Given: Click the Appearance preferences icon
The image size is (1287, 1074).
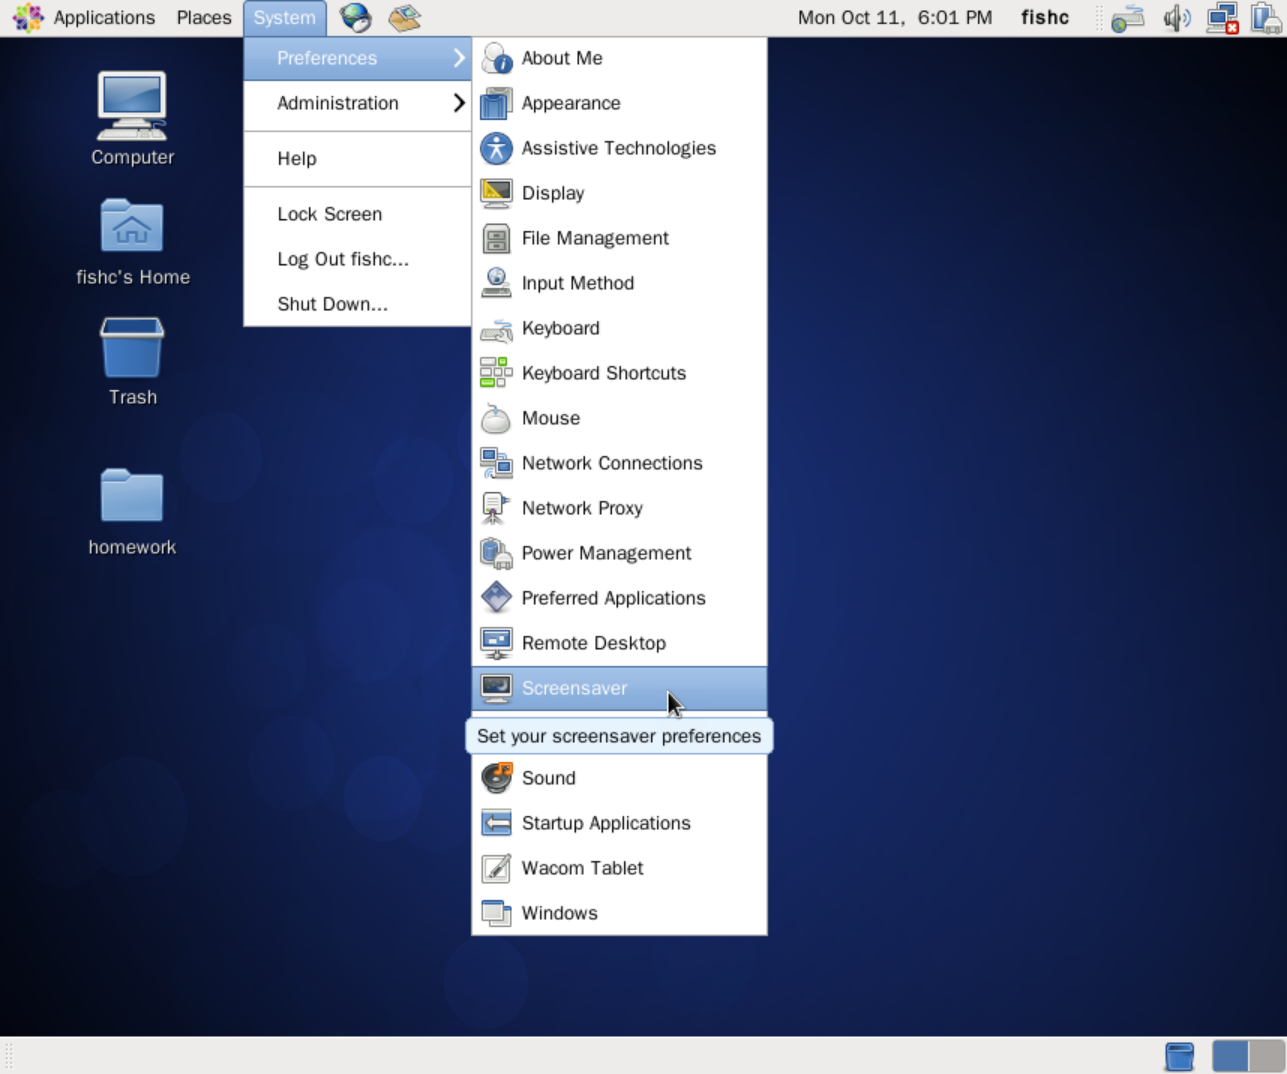Looking at the screenshot, I should pyautogui.click(x=496, y=103).
